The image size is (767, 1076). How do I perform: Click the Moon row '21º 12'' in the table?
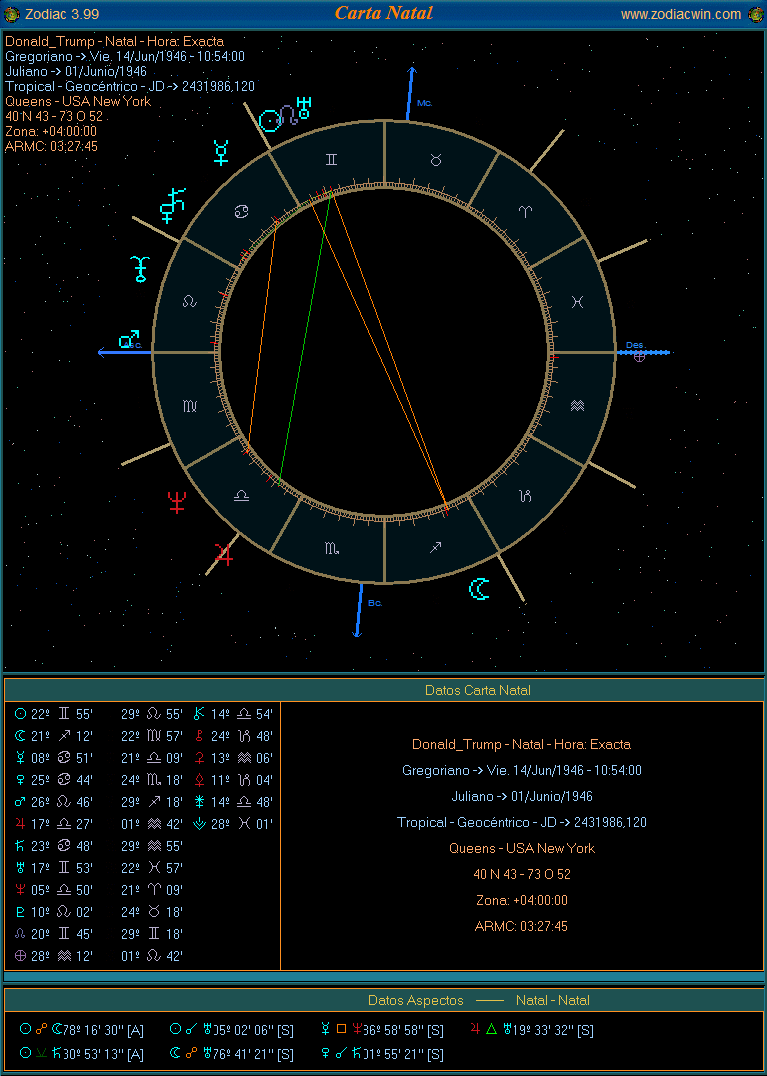[54, 736]
